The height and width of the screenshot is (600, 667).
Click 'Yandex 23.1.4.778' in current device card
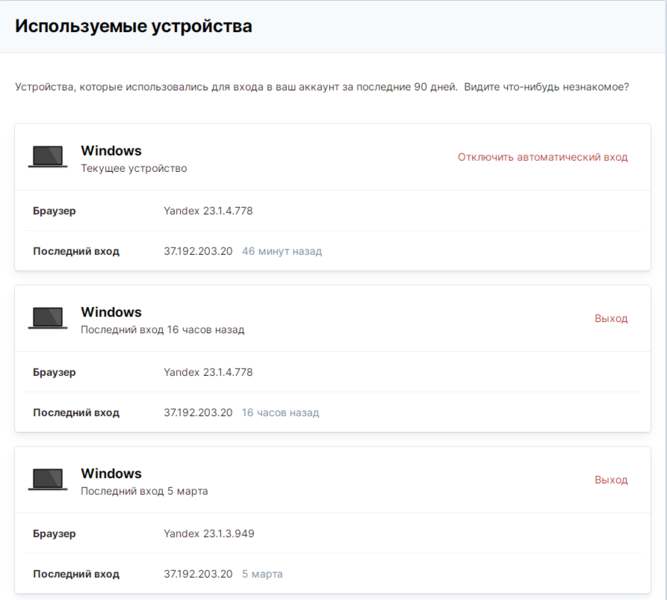pyautogui.click(x=208, y=211)
